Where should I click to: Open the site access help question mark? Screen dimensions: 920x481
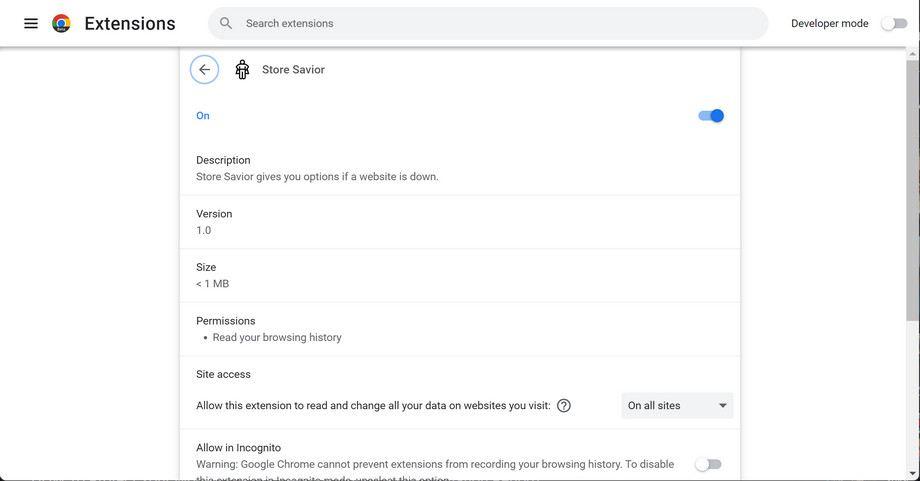564,405
